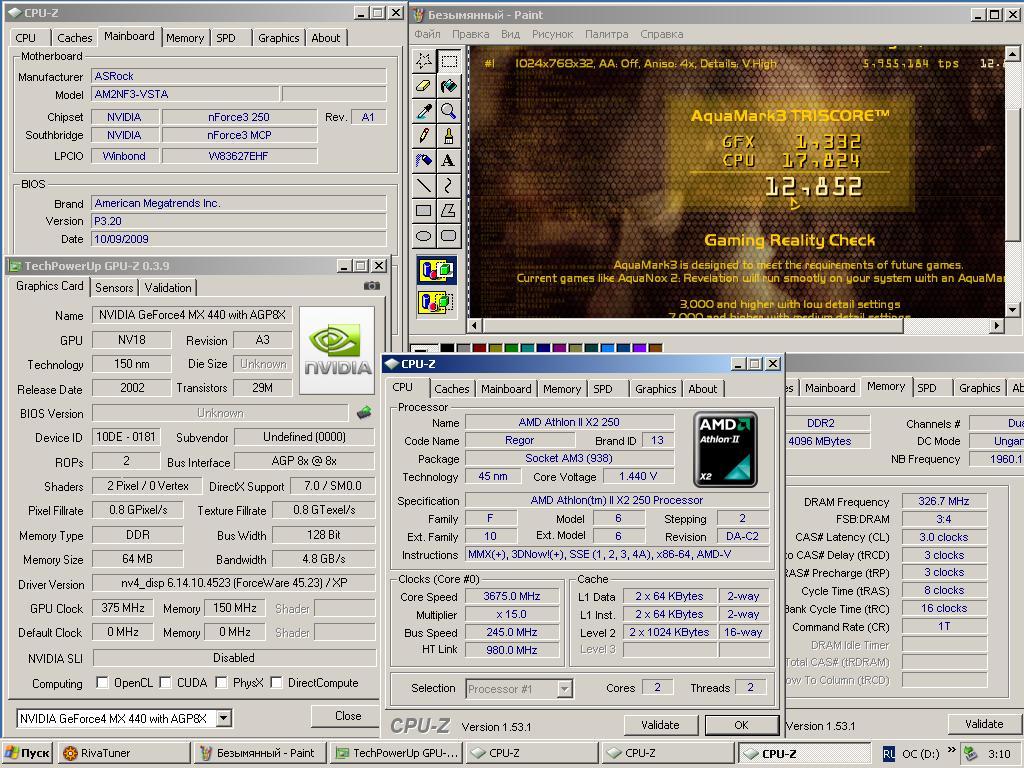Click the RU language indicator in tray
This screenshot has height=768, width=1024.
(x=889, y=754)
